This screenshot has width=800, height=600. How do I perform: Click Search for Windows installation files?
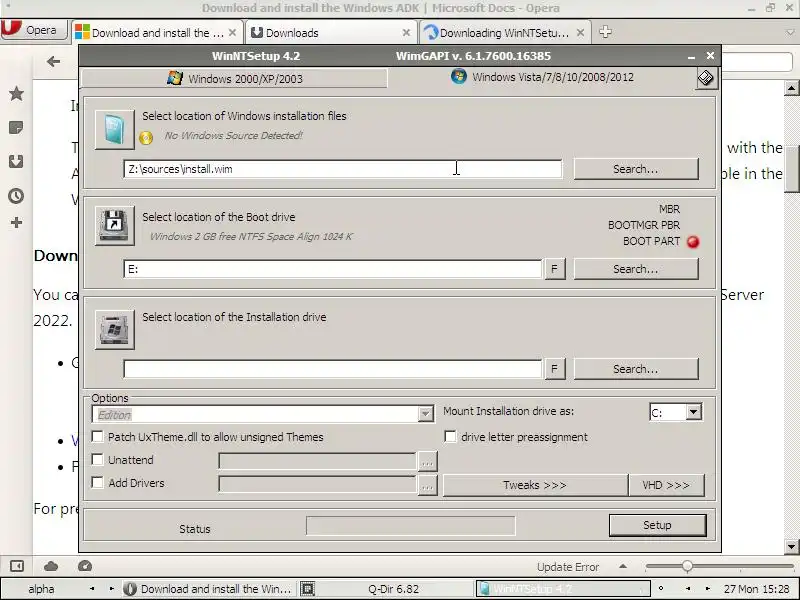point(636,169)
